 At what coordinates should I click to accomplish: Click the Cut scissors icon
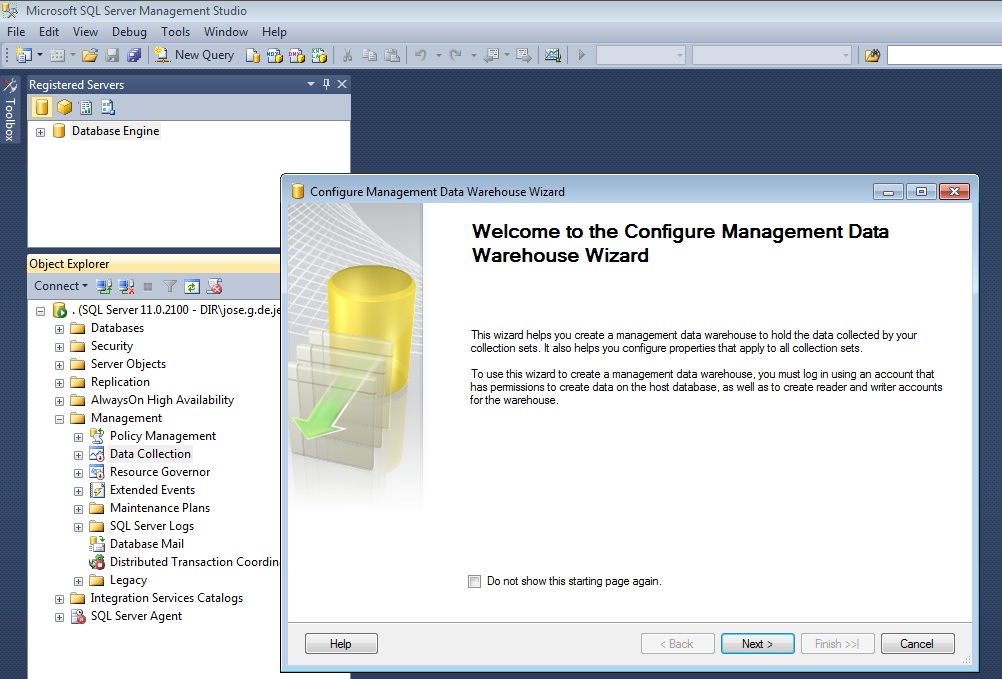click(348, 56)
